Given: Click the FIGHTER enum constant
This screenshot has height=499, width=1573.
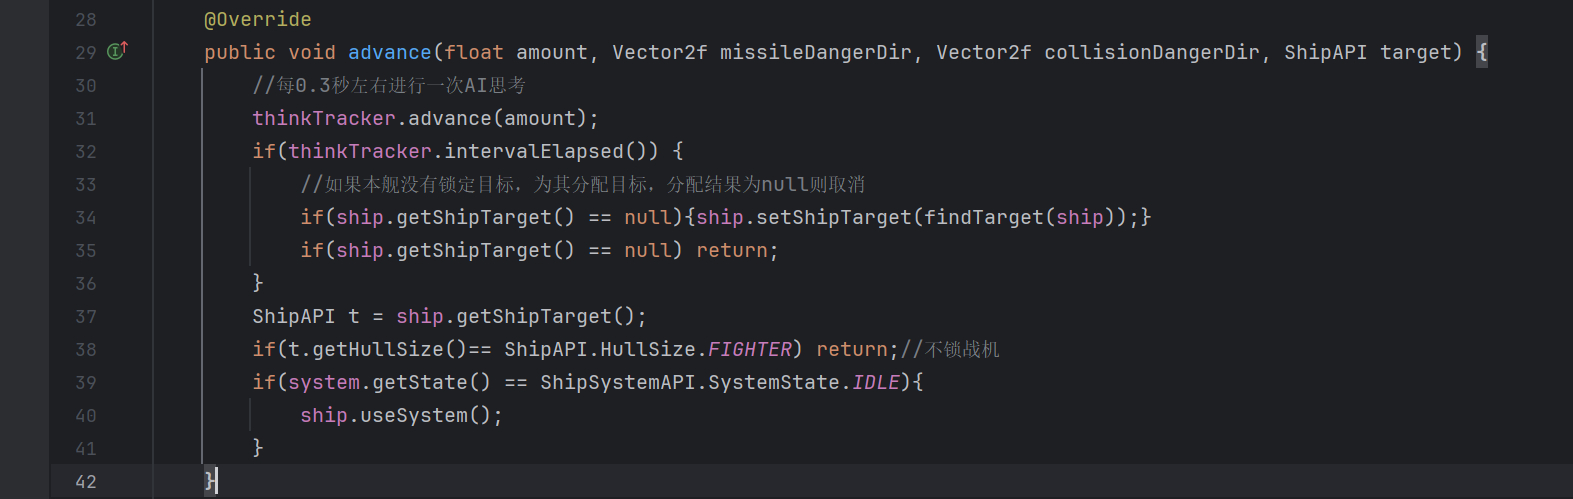Looking at the screenshot, I should coord(749,350).
